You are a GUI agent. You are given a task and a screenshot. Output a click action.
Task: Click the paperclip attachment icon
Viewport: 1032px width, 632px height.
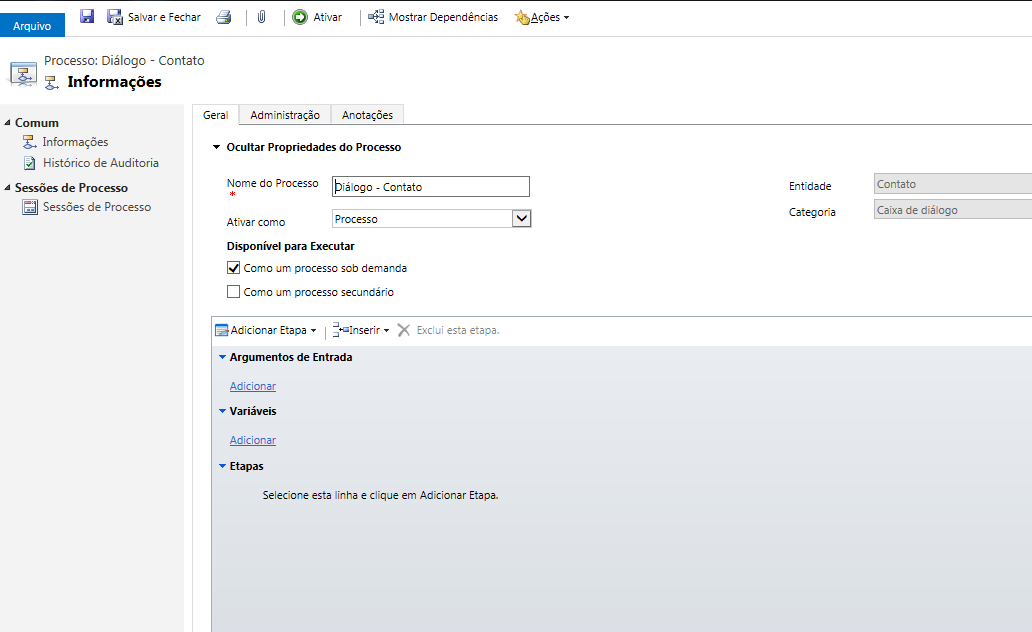pos(262,17)
